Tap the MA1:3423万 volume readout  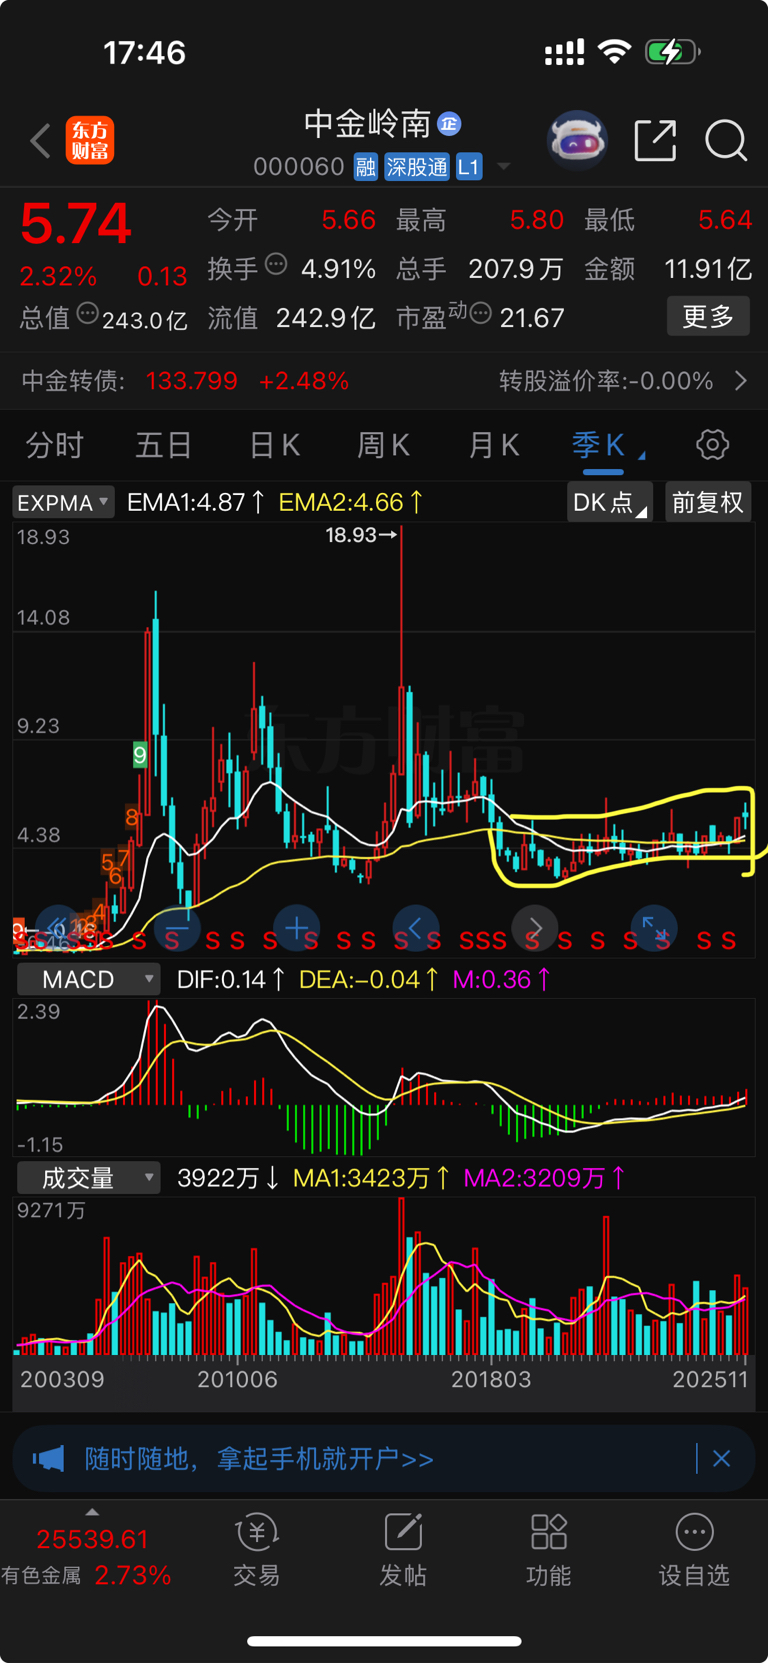tap(371, 1178)
